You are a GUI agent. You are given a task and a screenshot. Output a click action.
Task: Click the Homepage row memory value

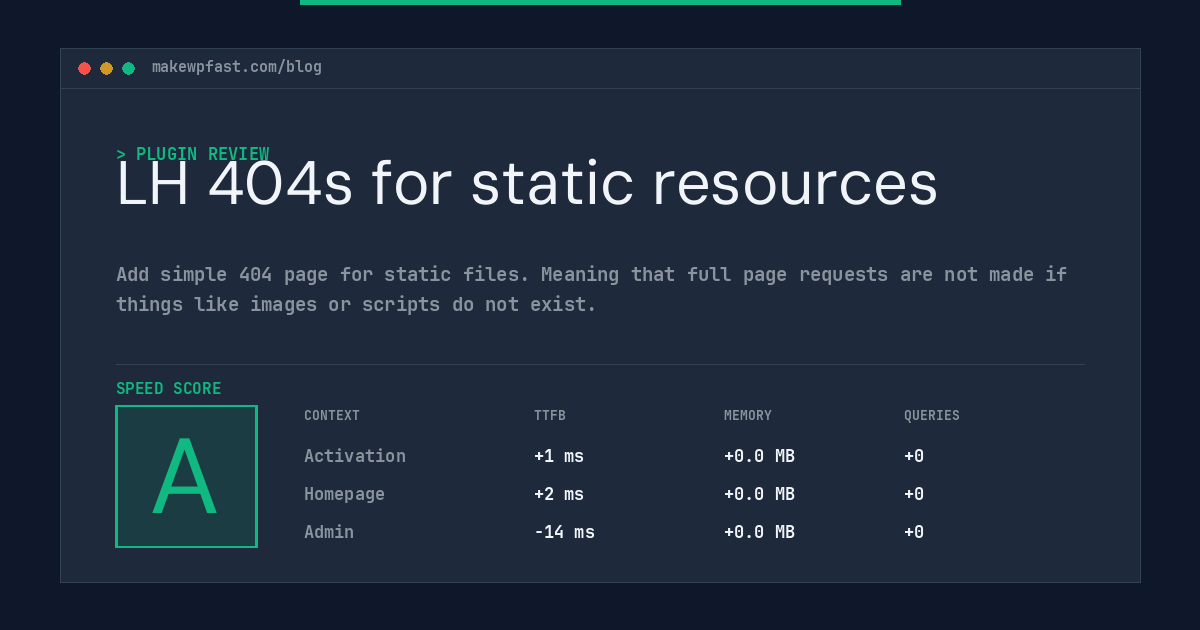tap(759, 494)
